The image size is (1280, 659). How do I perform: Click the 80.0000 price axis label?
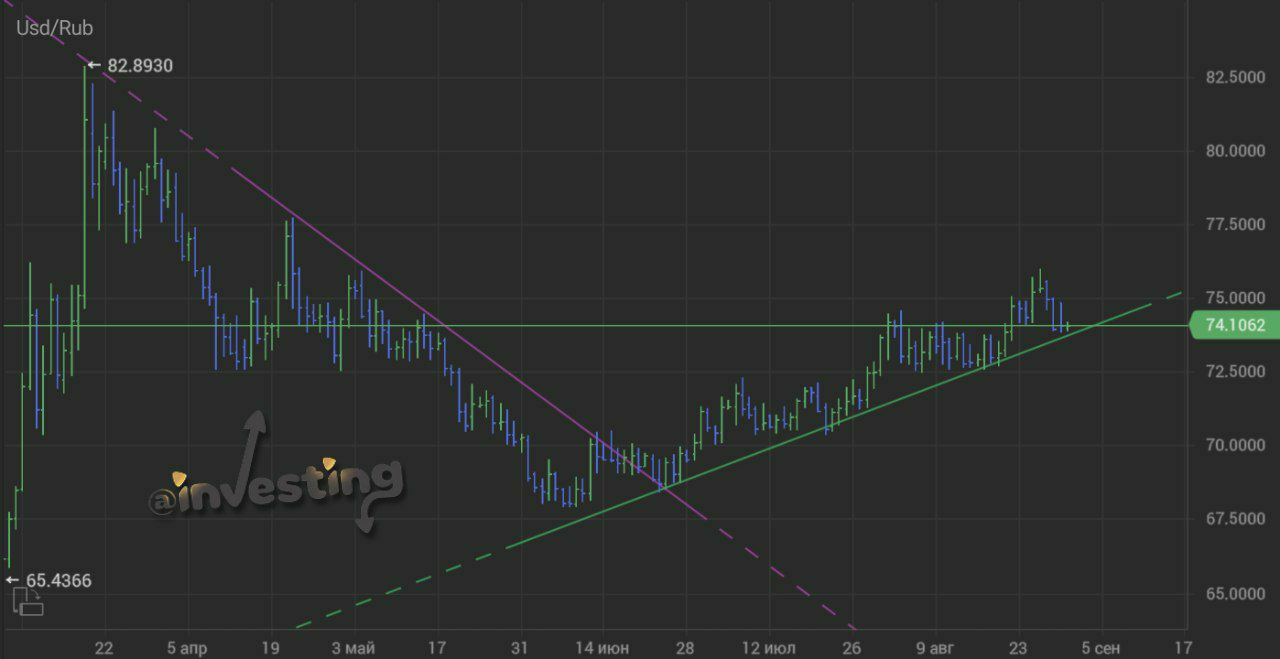coord(1236,151)
